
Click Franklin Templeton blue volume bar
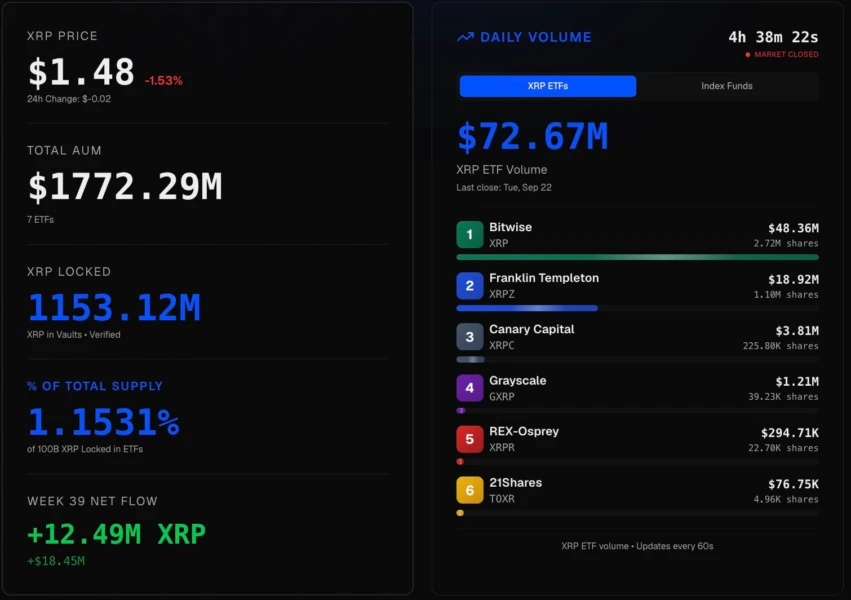pos(527,308)
